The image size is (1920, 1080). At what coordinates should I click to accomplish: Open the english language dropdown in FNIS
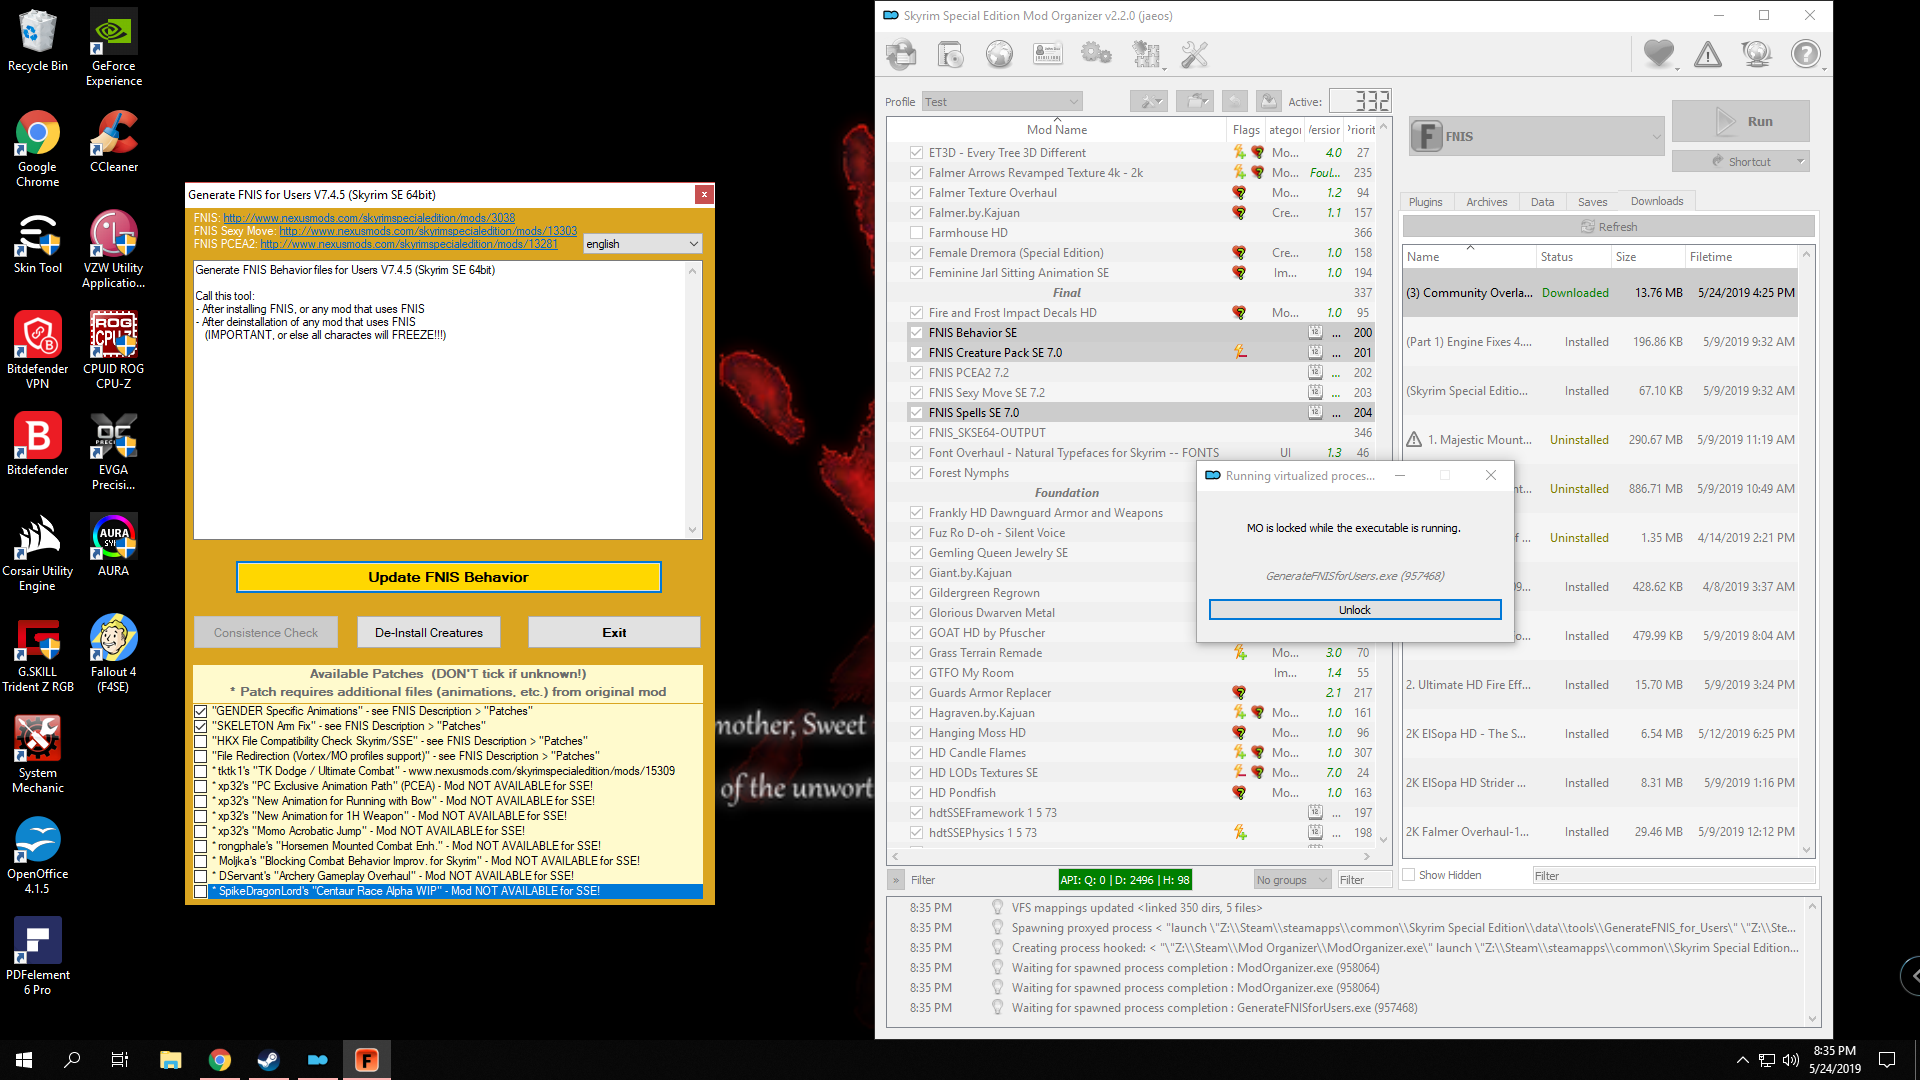pyautogui.click(x=643, y=244)
